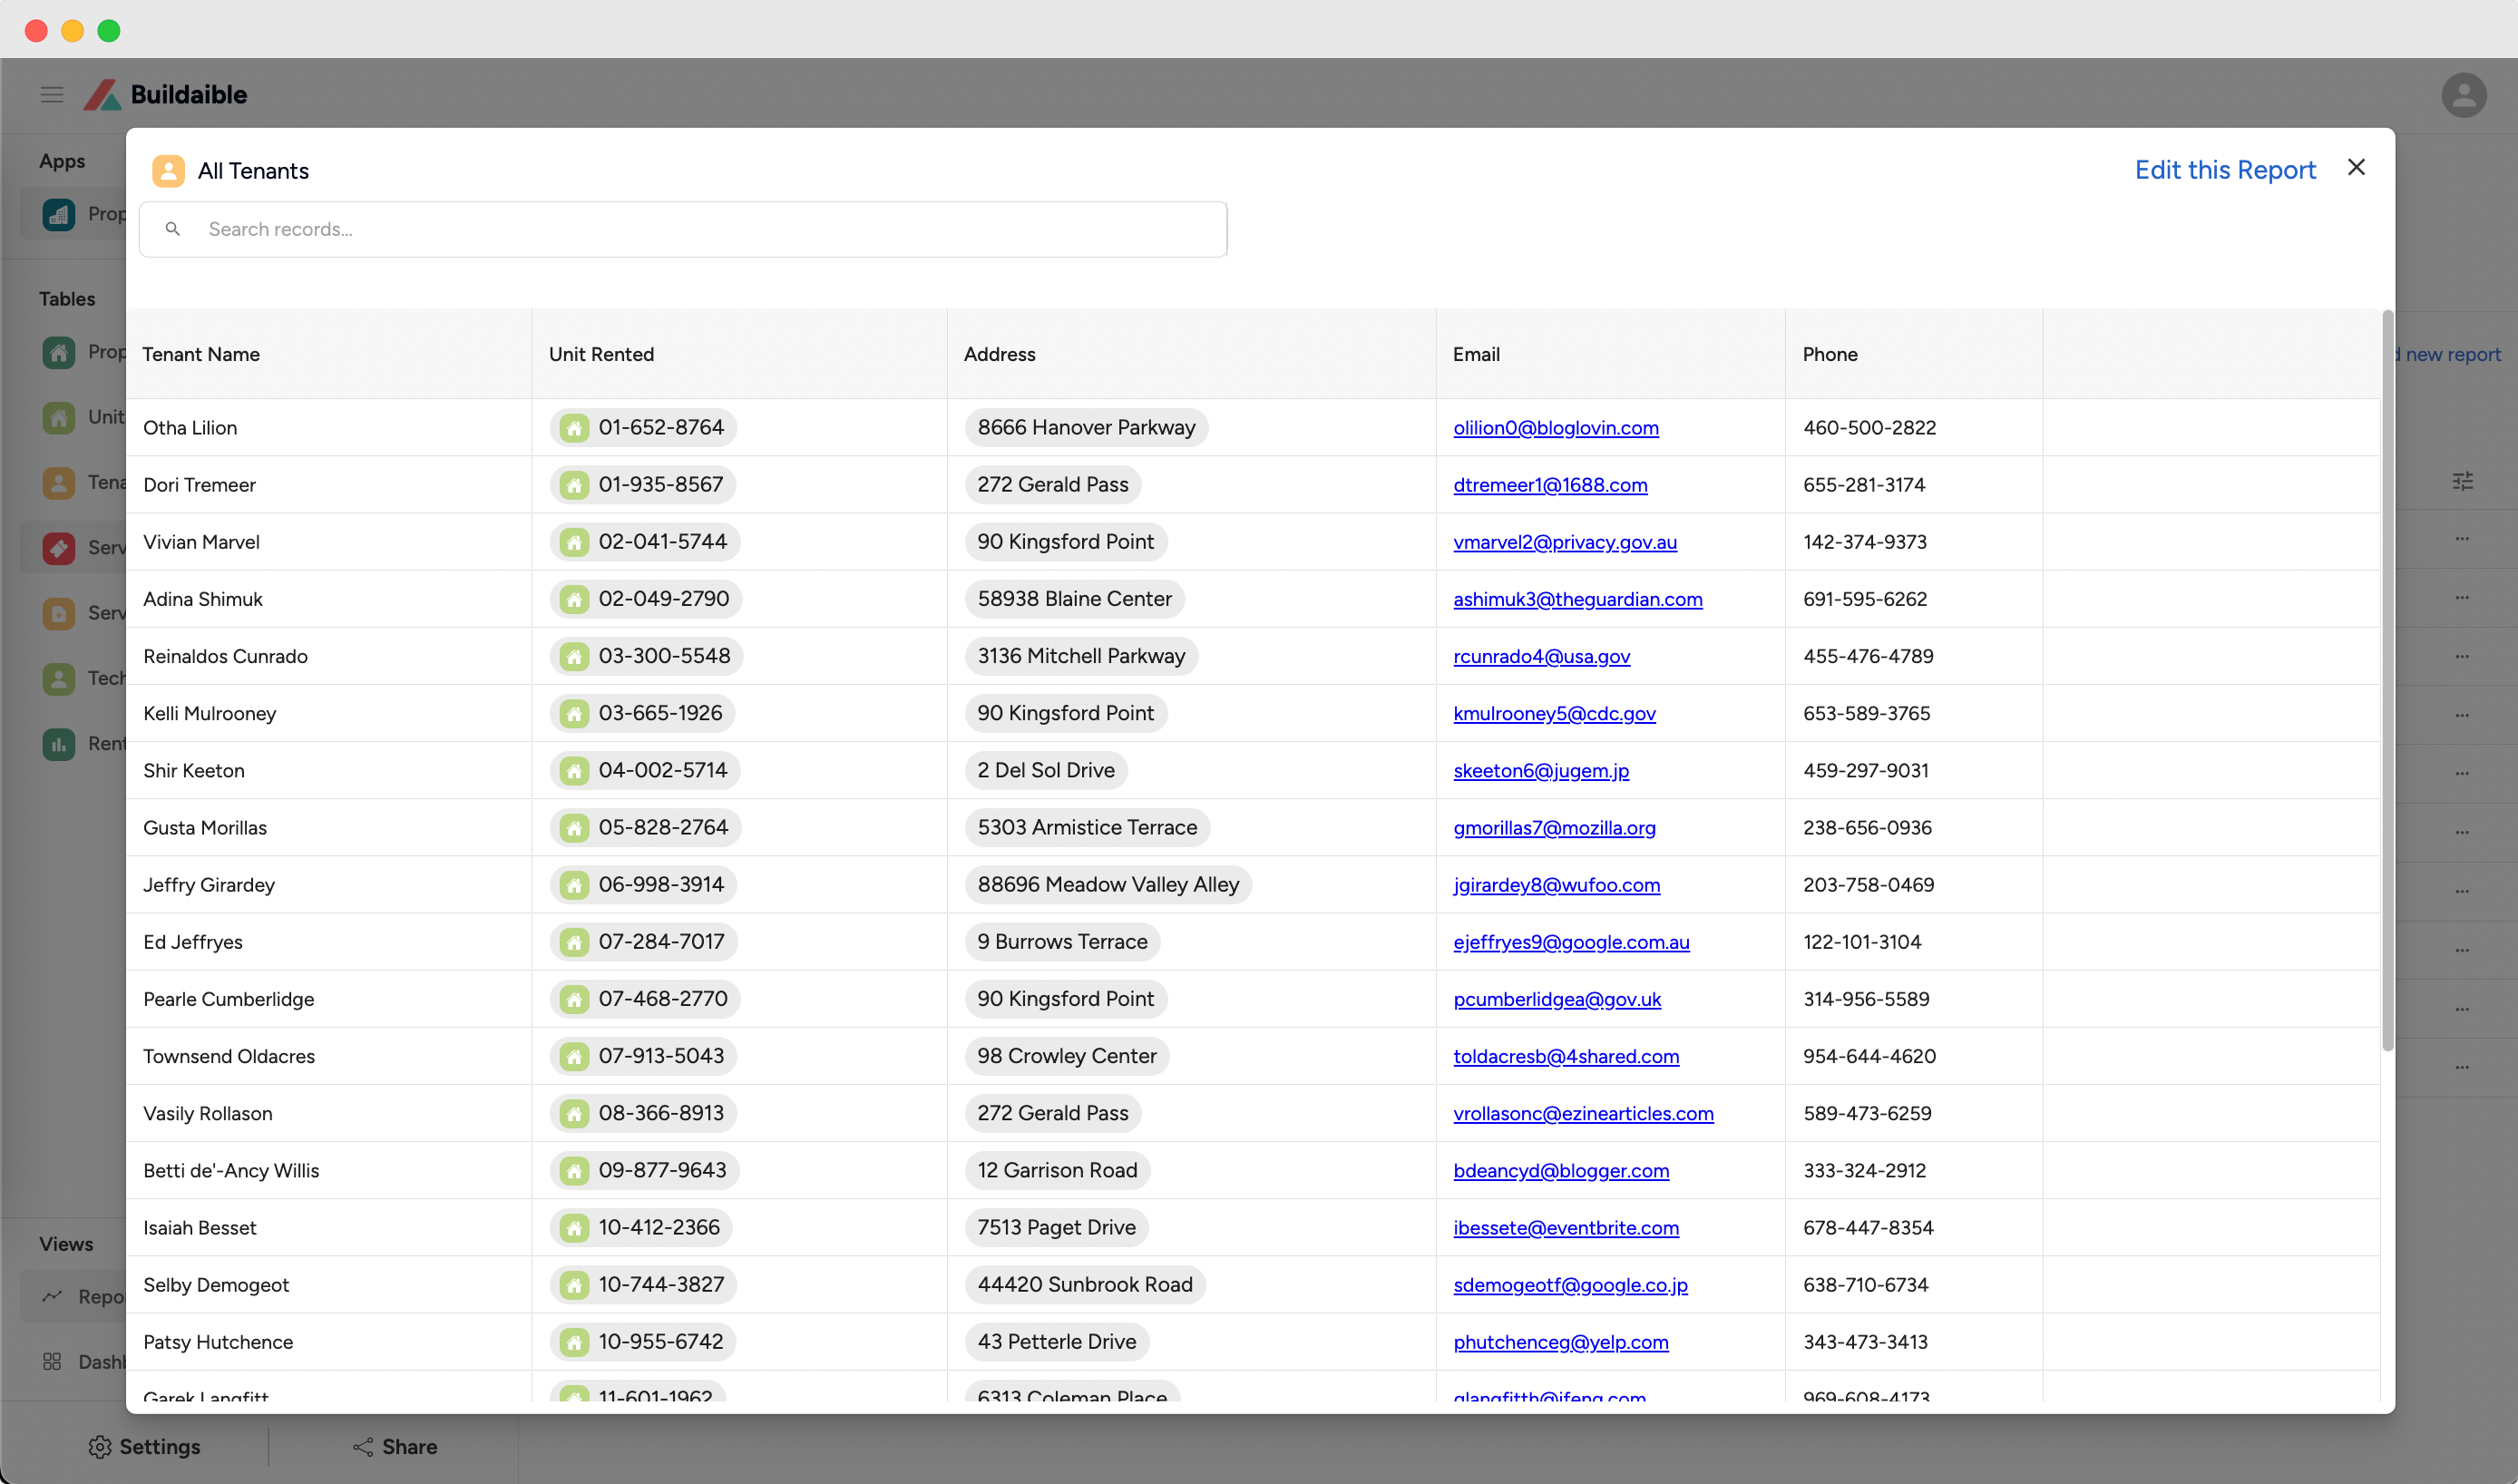The width and height of the screenshot is (2518, 1484).
Task: Click the search magnifier icon
Action: tap(173, 229)
